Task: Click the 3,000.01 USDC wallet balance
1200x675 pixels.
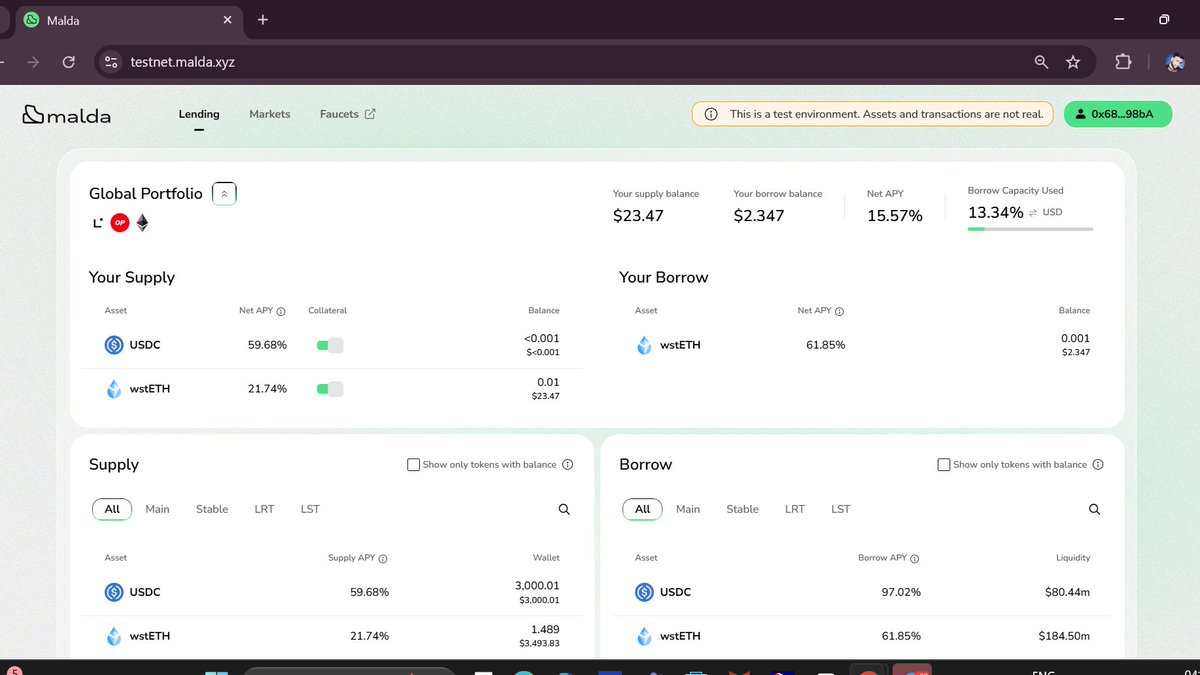Action: 537,585
